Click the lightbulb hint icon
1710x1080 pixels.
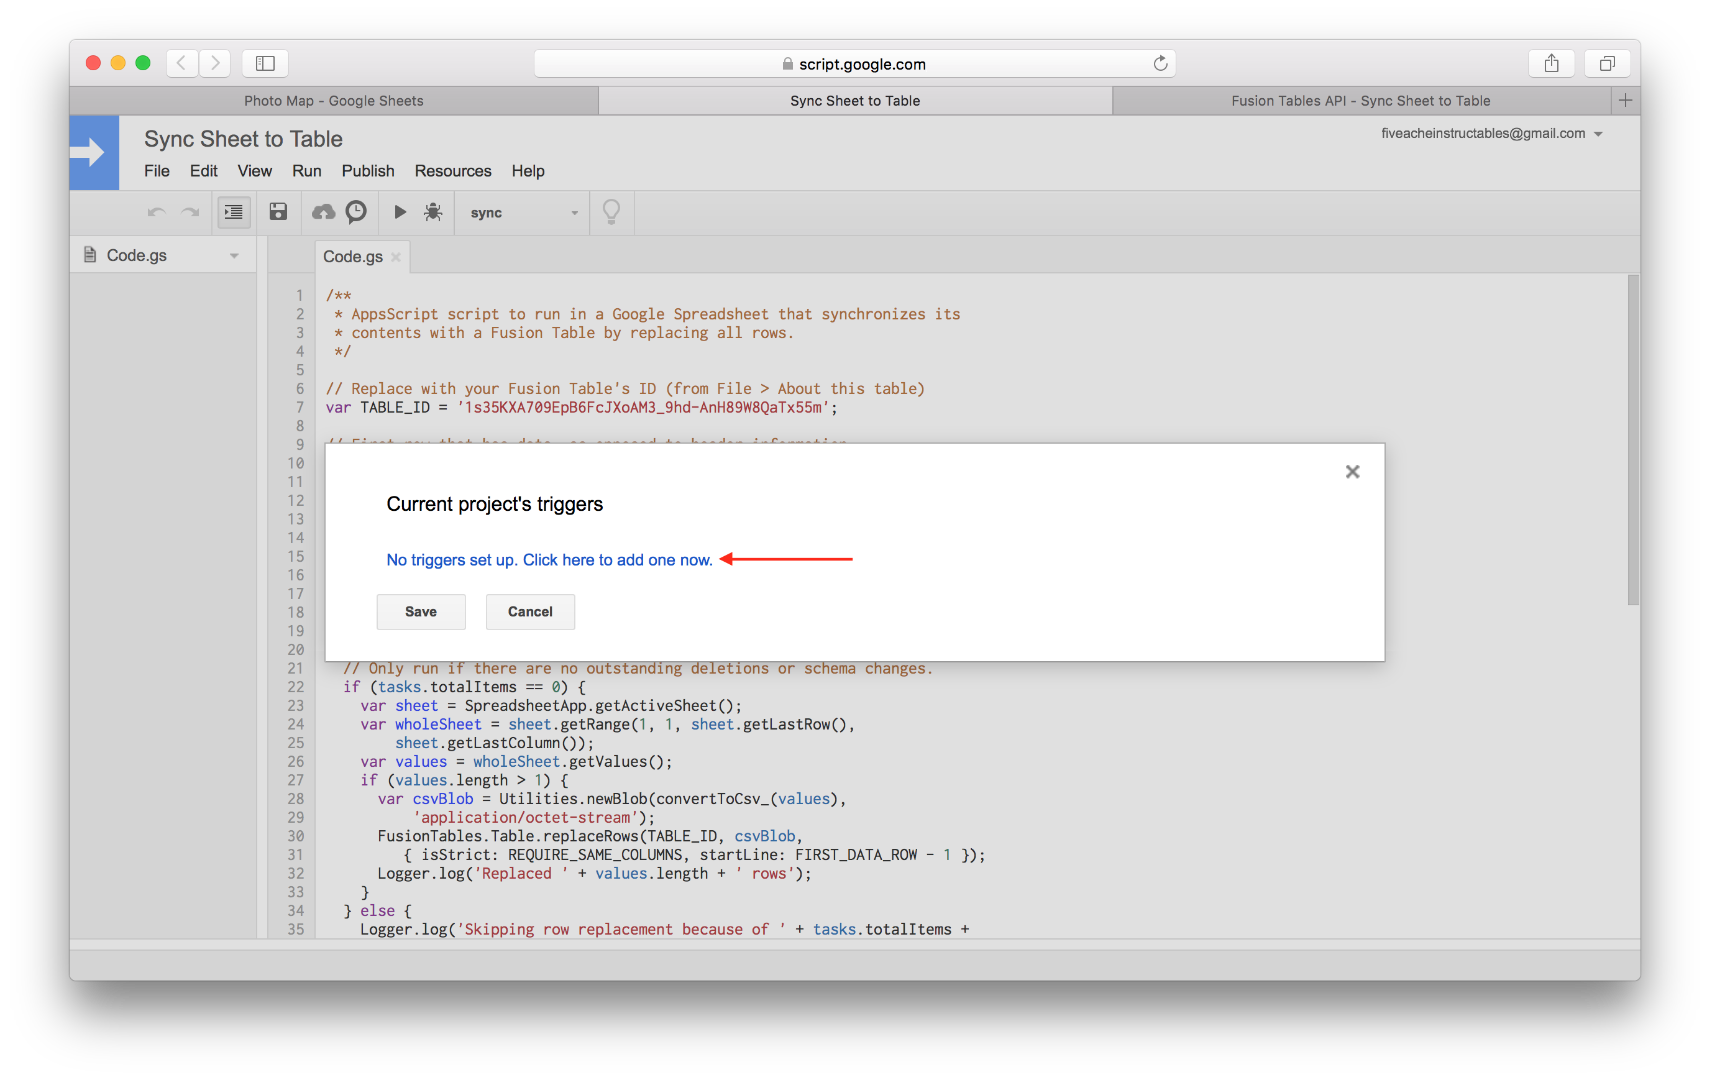611,212
